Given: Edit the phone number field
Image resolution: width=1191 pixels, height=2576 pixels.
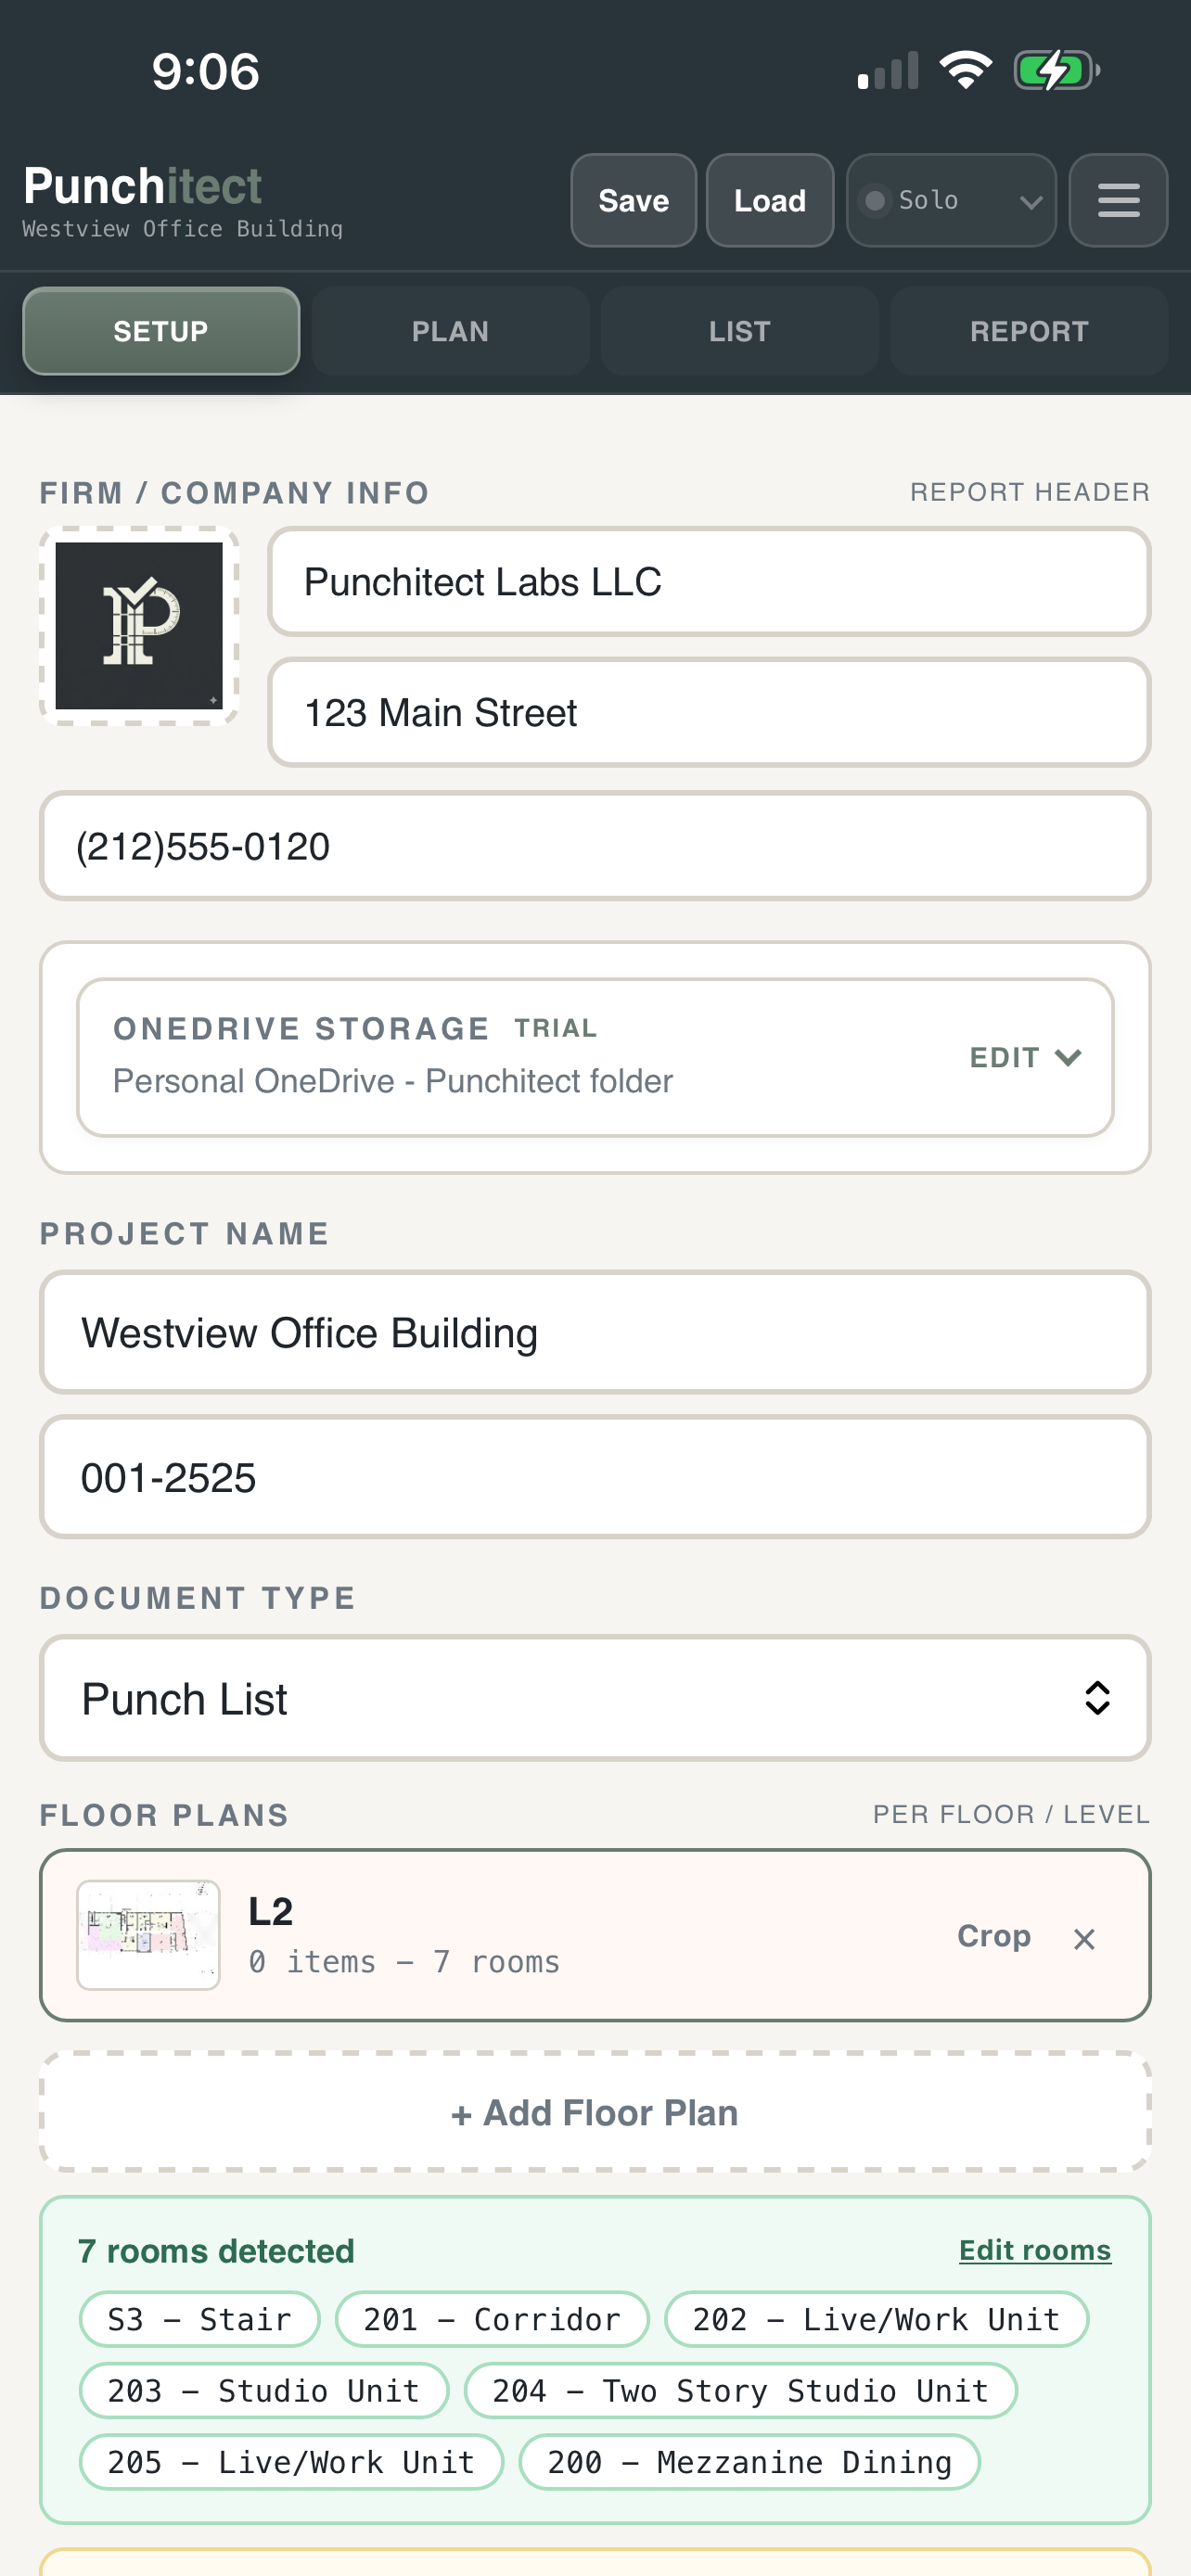Looking at the screenshot, I should click(x=595, y=846).
